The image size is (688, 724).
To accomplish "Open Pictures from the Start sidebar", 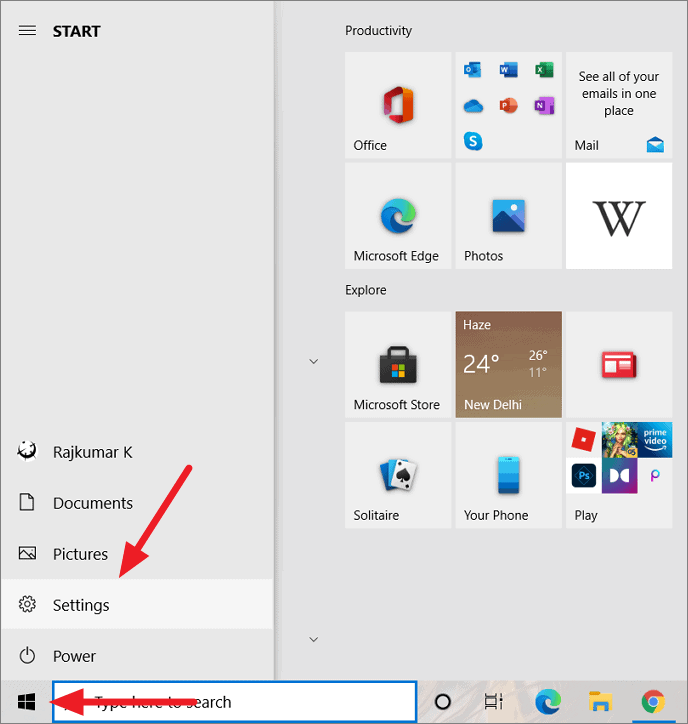I will tap(137, 554).
